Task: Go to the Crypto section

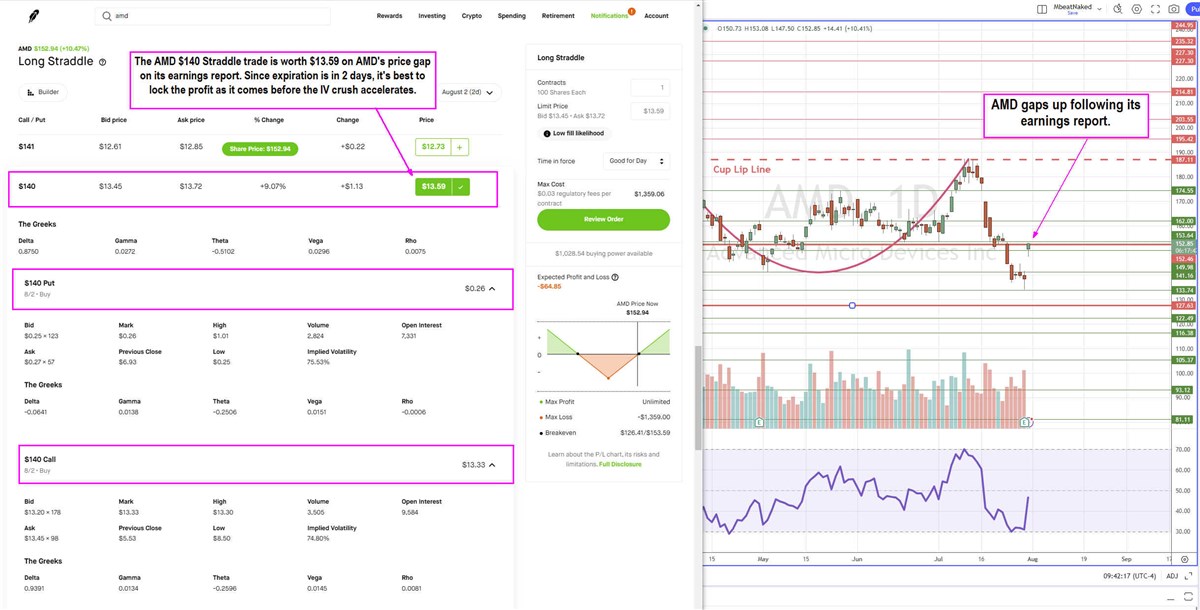Action: (471, 16)
